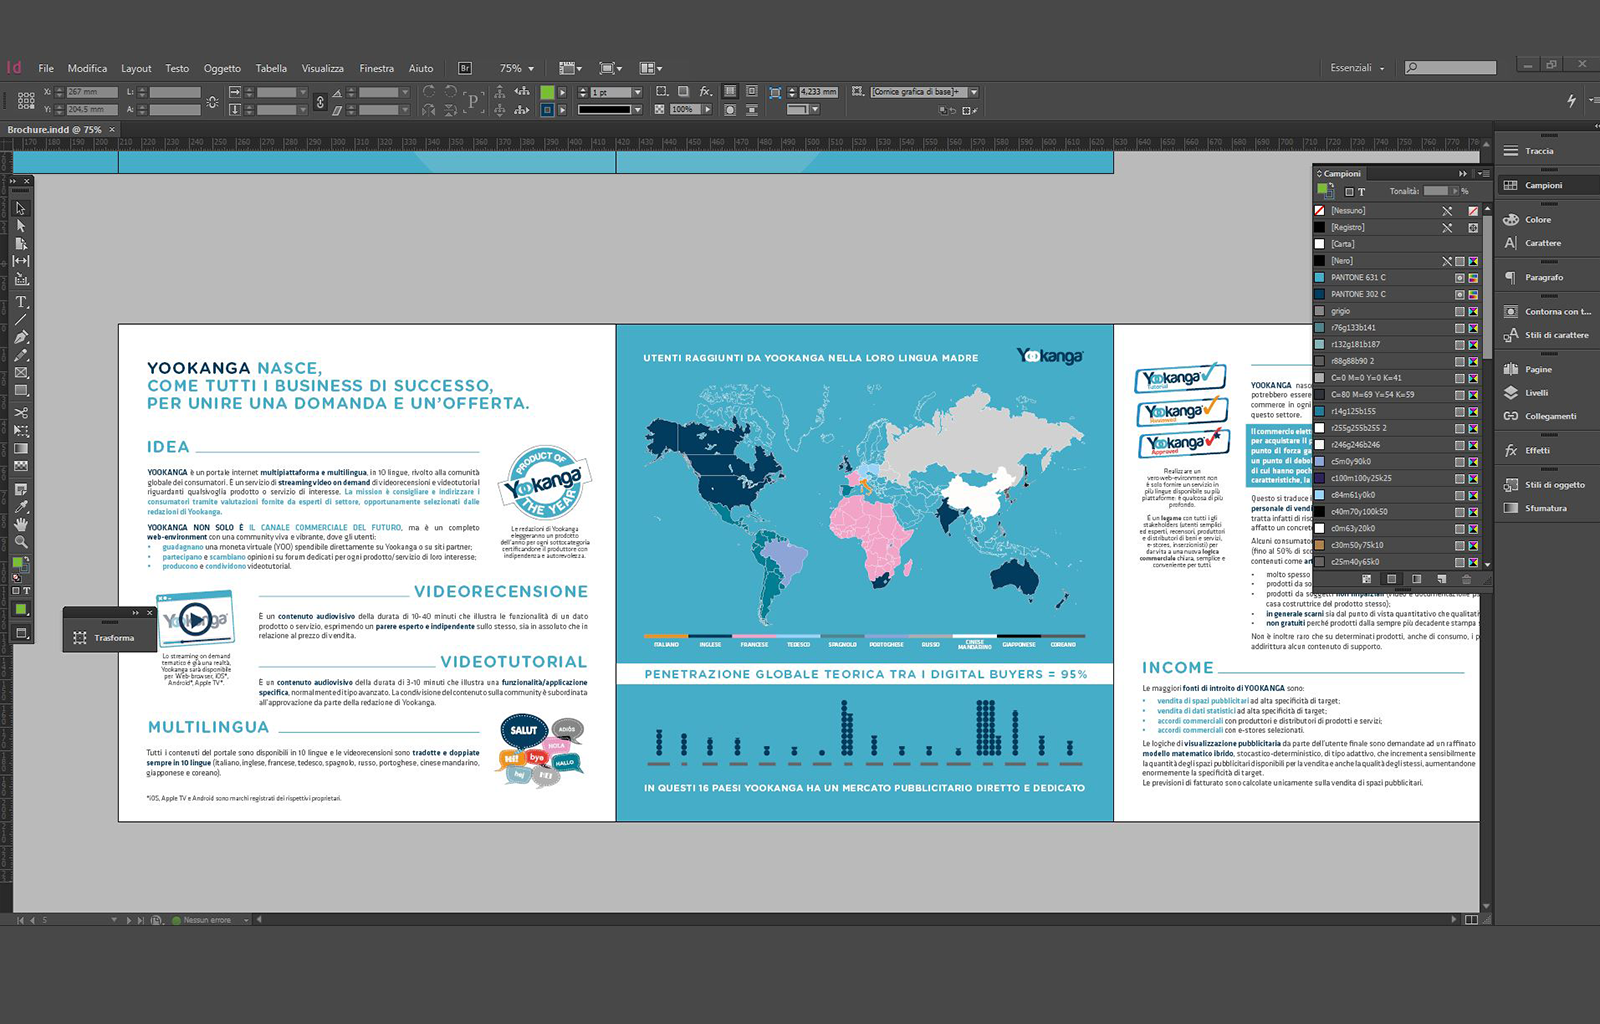Click the lightning quick apply icon

(x=1571, y=100)
